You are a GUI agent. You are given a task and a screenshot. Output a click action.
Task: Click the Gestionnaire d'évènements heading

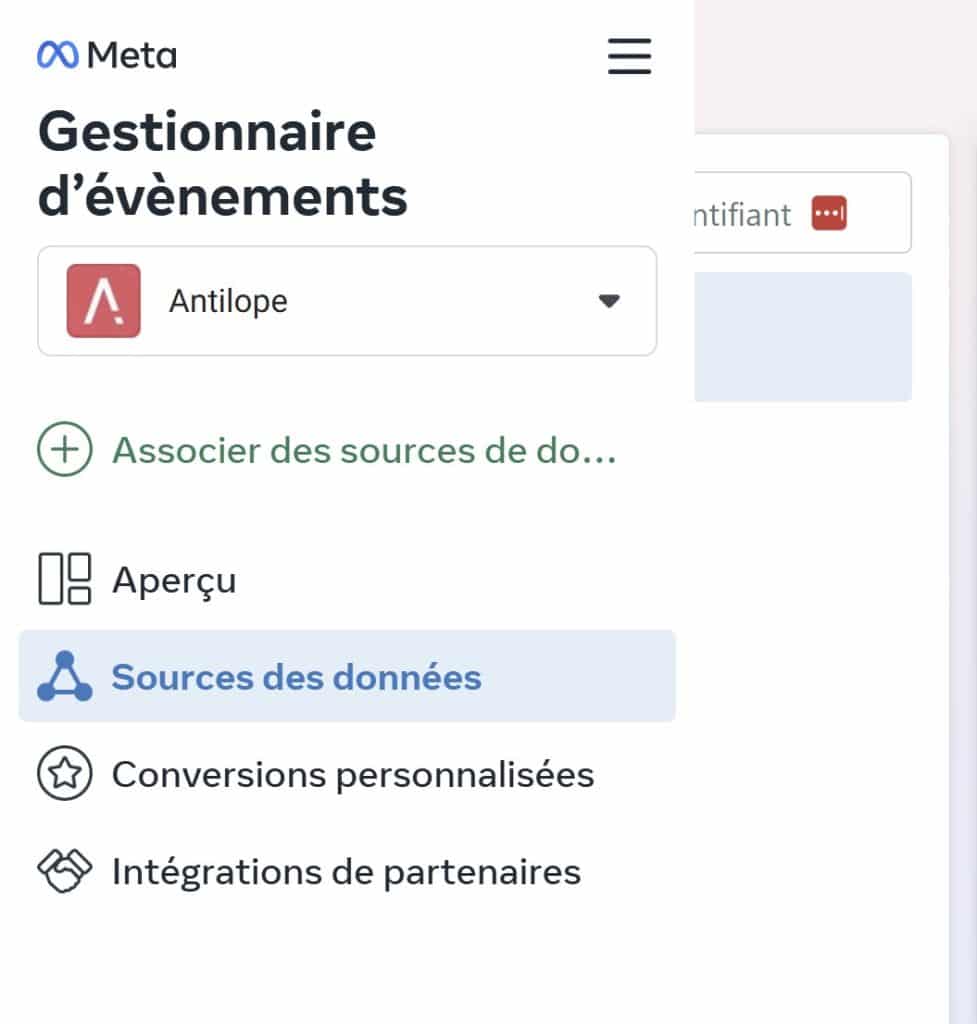[223, 163]
